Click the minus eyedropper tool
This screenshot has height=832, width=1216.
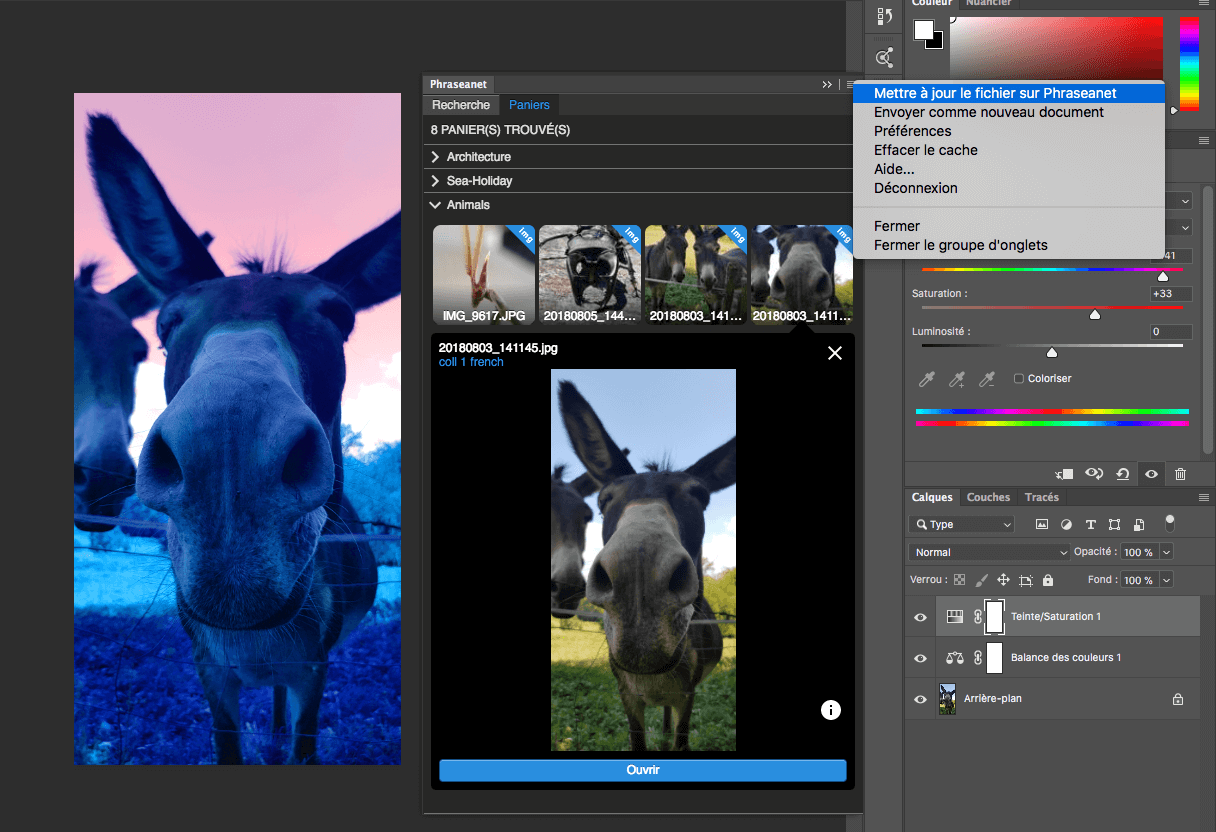(x=987, y=379)
